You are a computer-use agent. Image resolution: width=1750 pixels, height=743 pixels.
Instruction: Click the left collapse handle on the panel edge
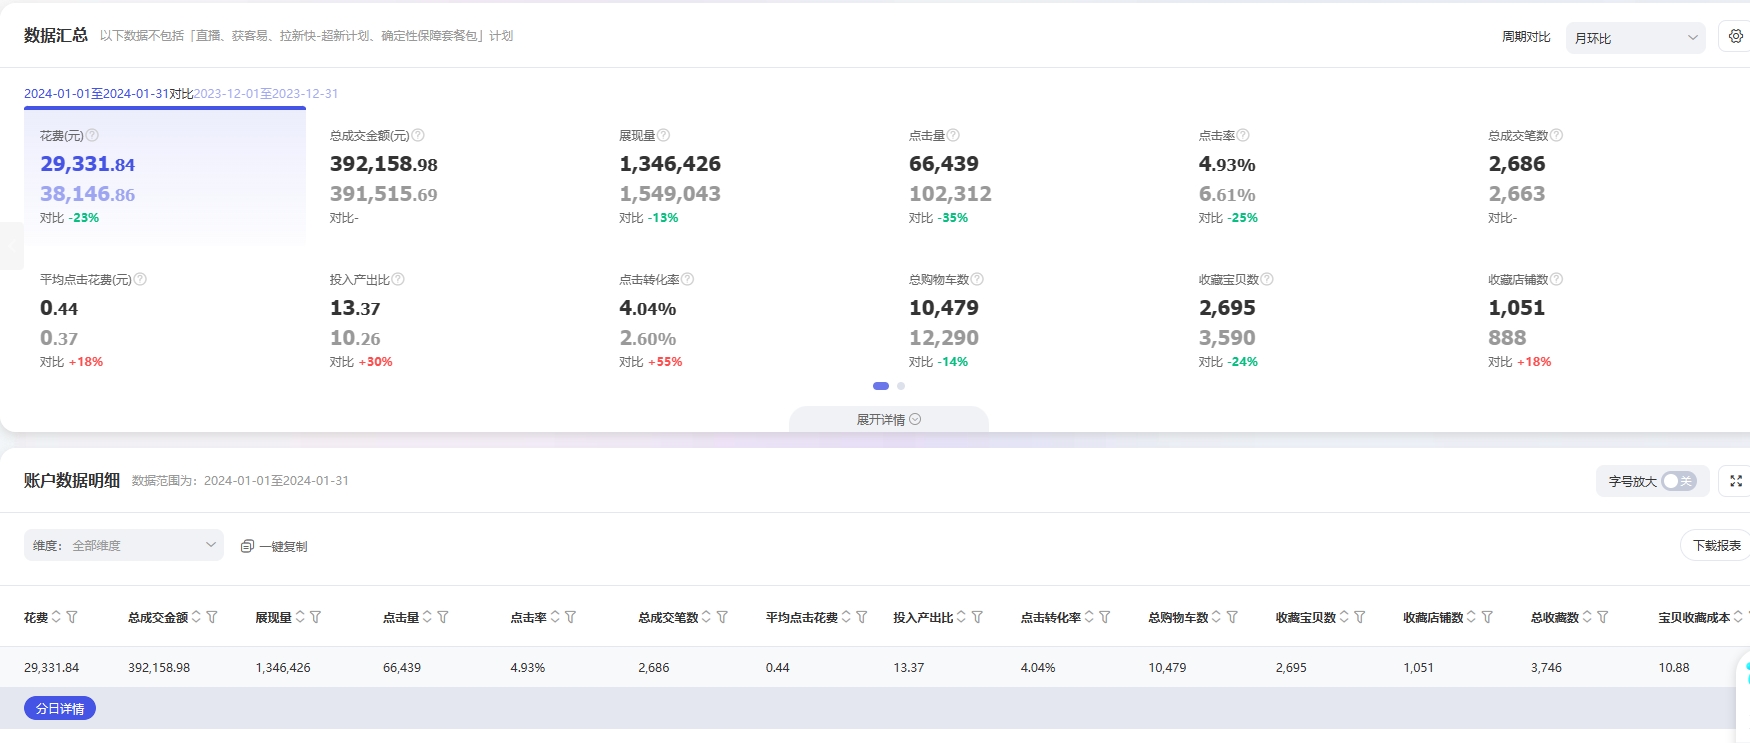tap(10, 246)
